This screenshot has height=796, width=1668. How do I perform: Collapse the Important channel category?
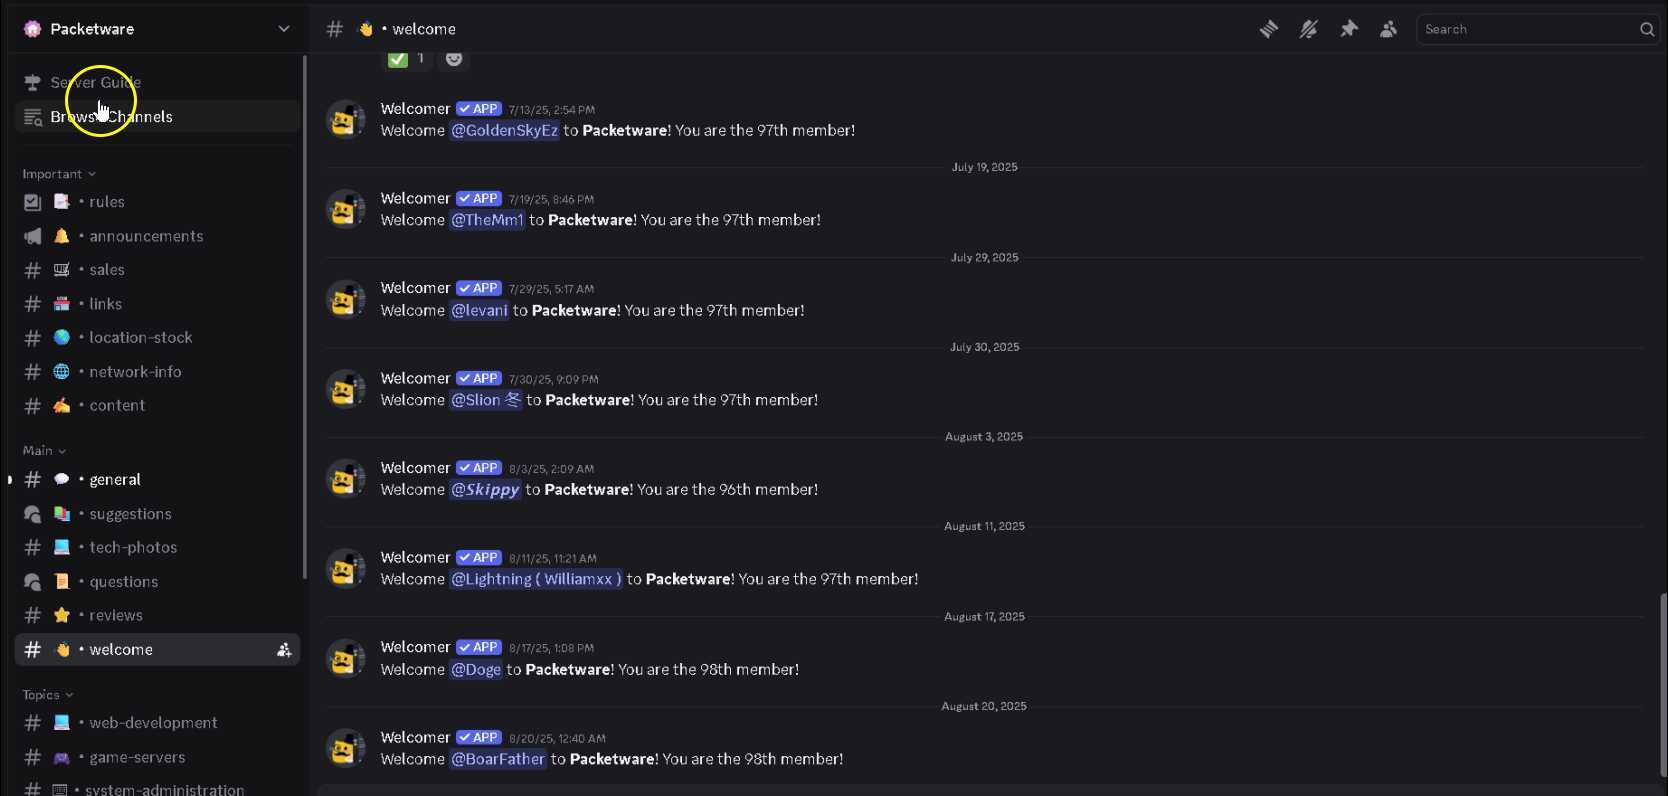pyautogui.click(x=59, y=174)
